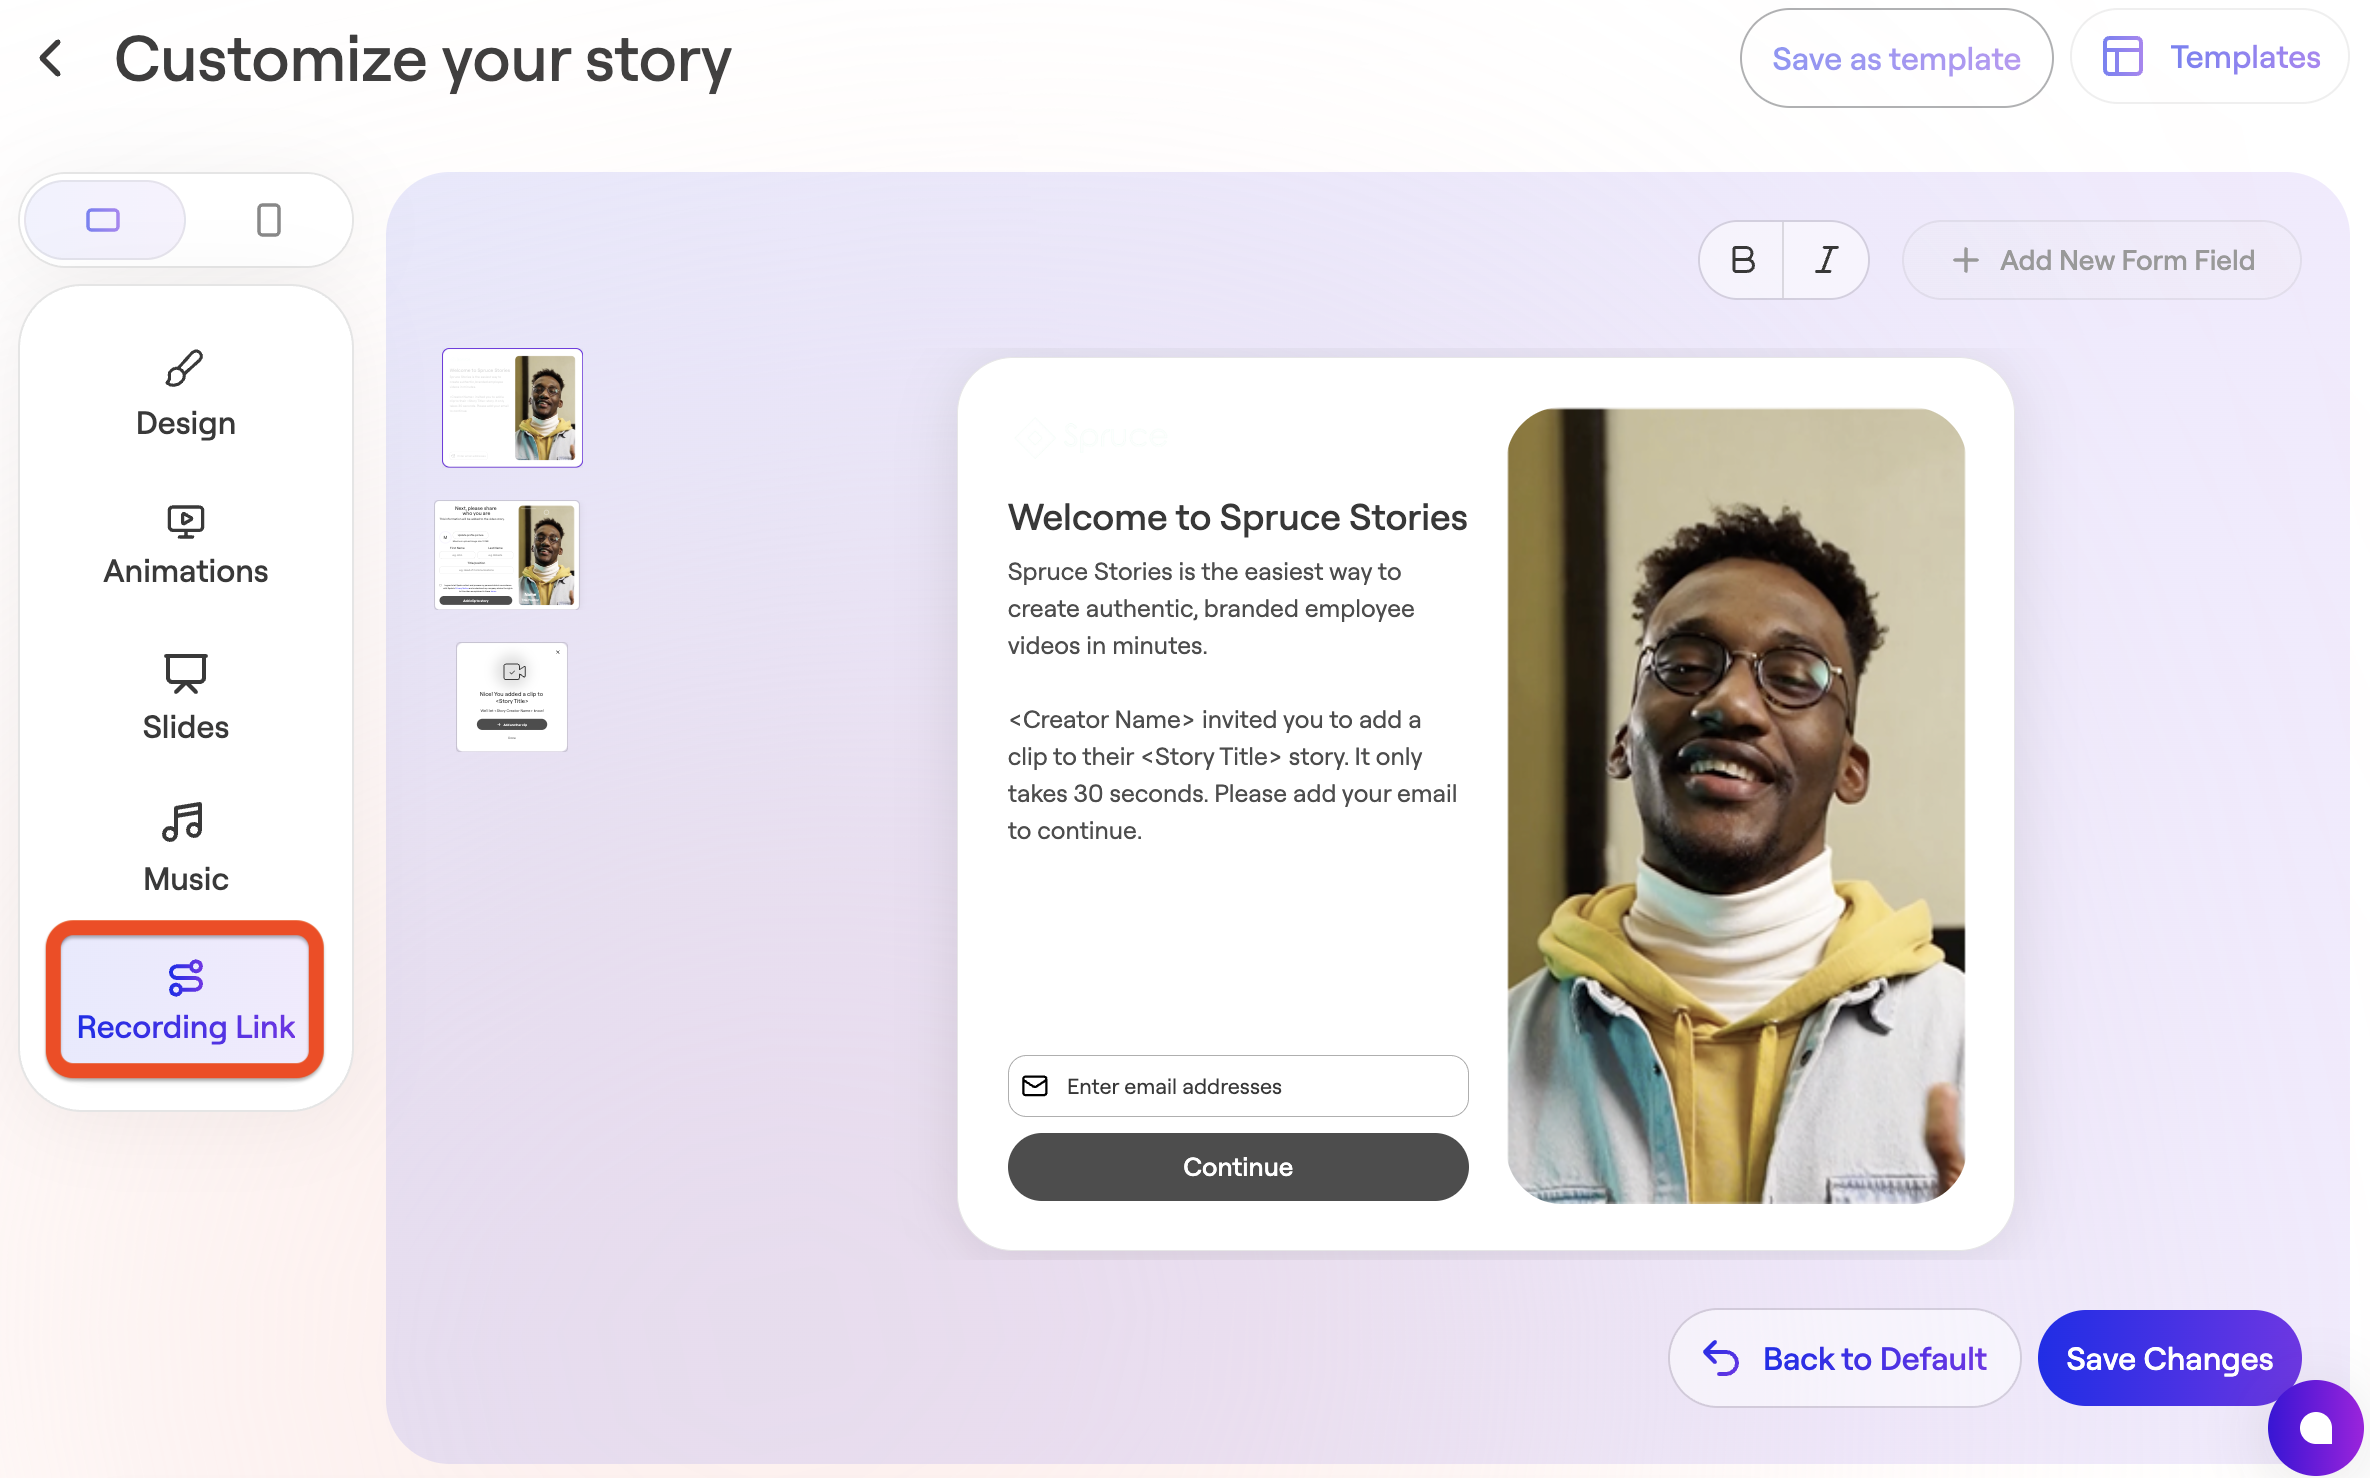Click the Continue button in preview

[x=1238, y=1167]
